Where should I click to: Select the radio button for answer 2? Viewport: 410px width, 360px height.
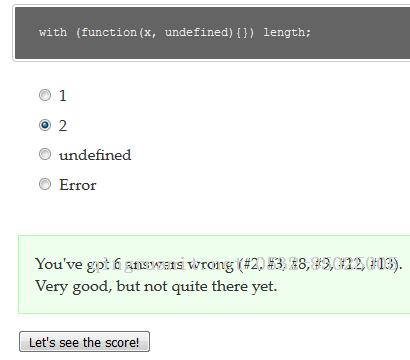pyautogui.click(x=45, y=125)
